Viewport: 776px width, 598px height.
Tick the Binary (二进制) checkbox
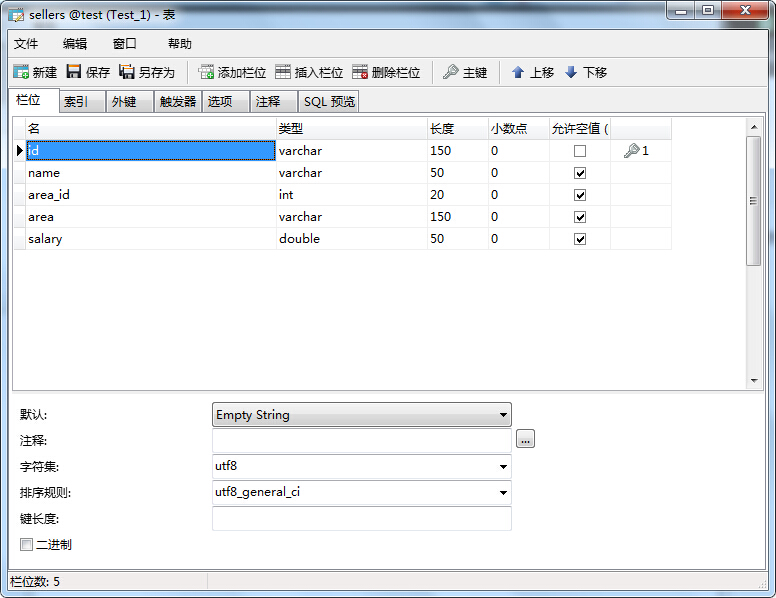[26, 545]
